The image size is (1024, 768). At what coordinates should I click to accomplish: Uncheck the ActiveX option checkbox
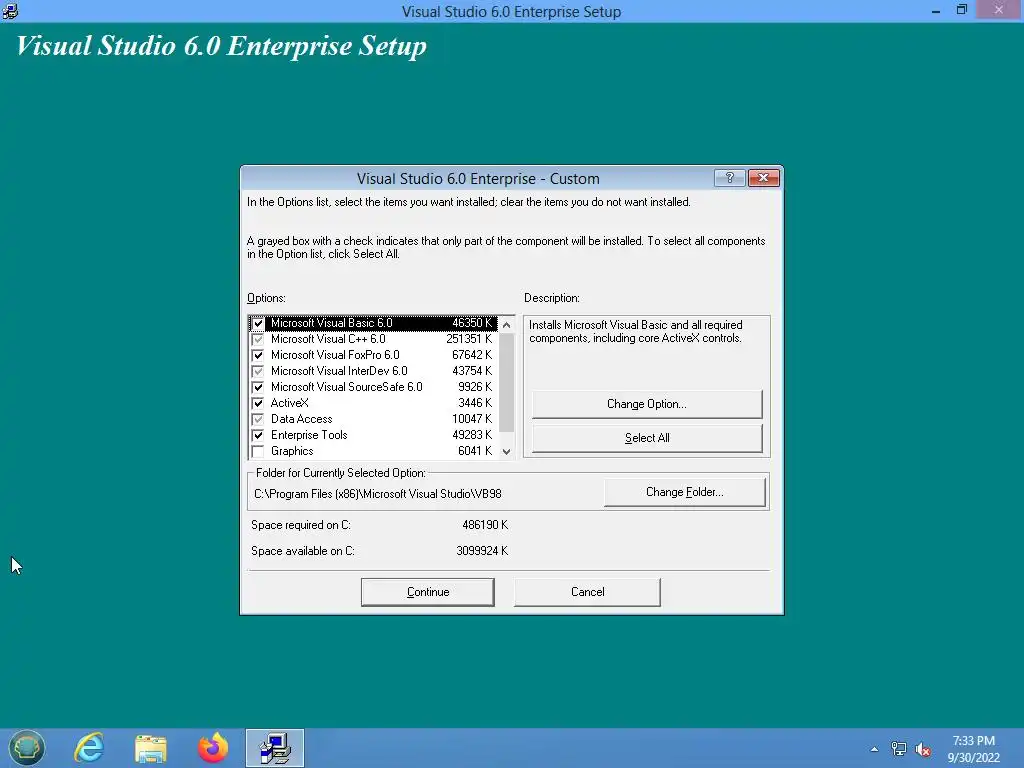(x=258, y=404)
